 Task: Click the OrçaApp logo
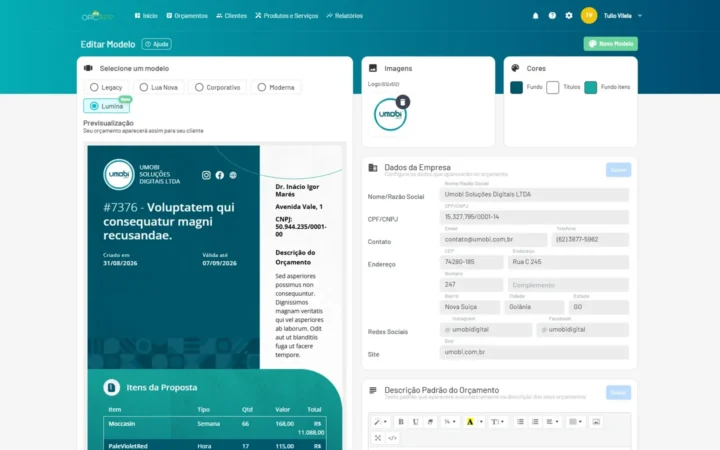[97, 16]
